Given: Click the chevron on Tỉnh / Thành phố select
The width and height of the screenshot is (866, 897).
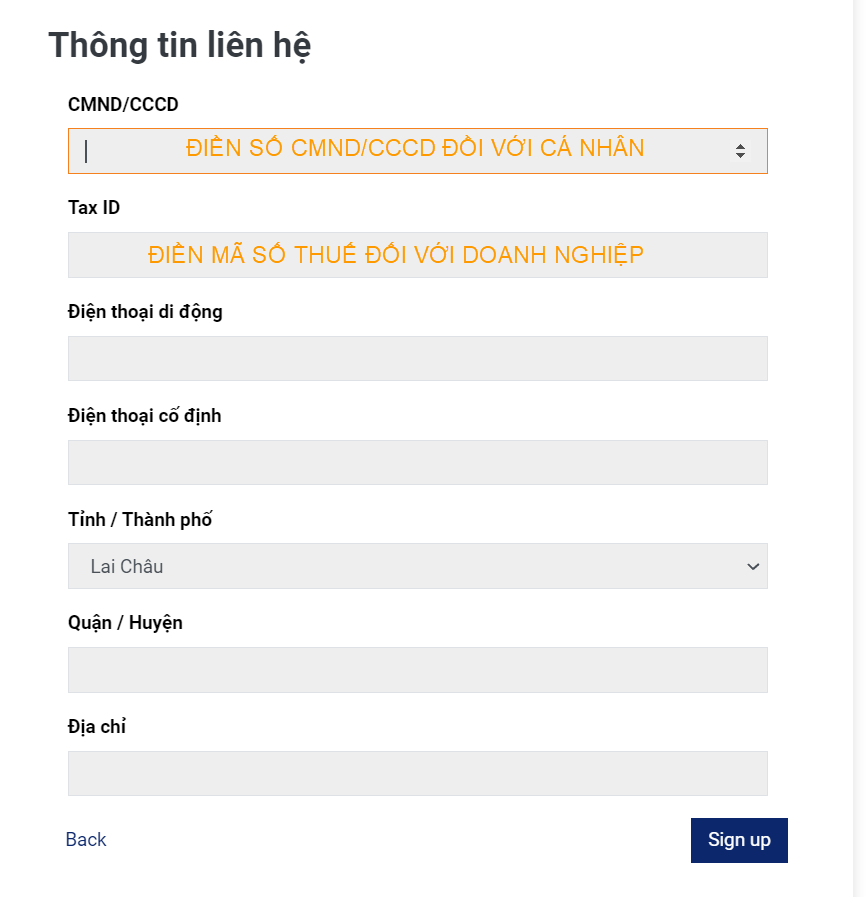Looking at the screenshot, I should tap(753, 566).
